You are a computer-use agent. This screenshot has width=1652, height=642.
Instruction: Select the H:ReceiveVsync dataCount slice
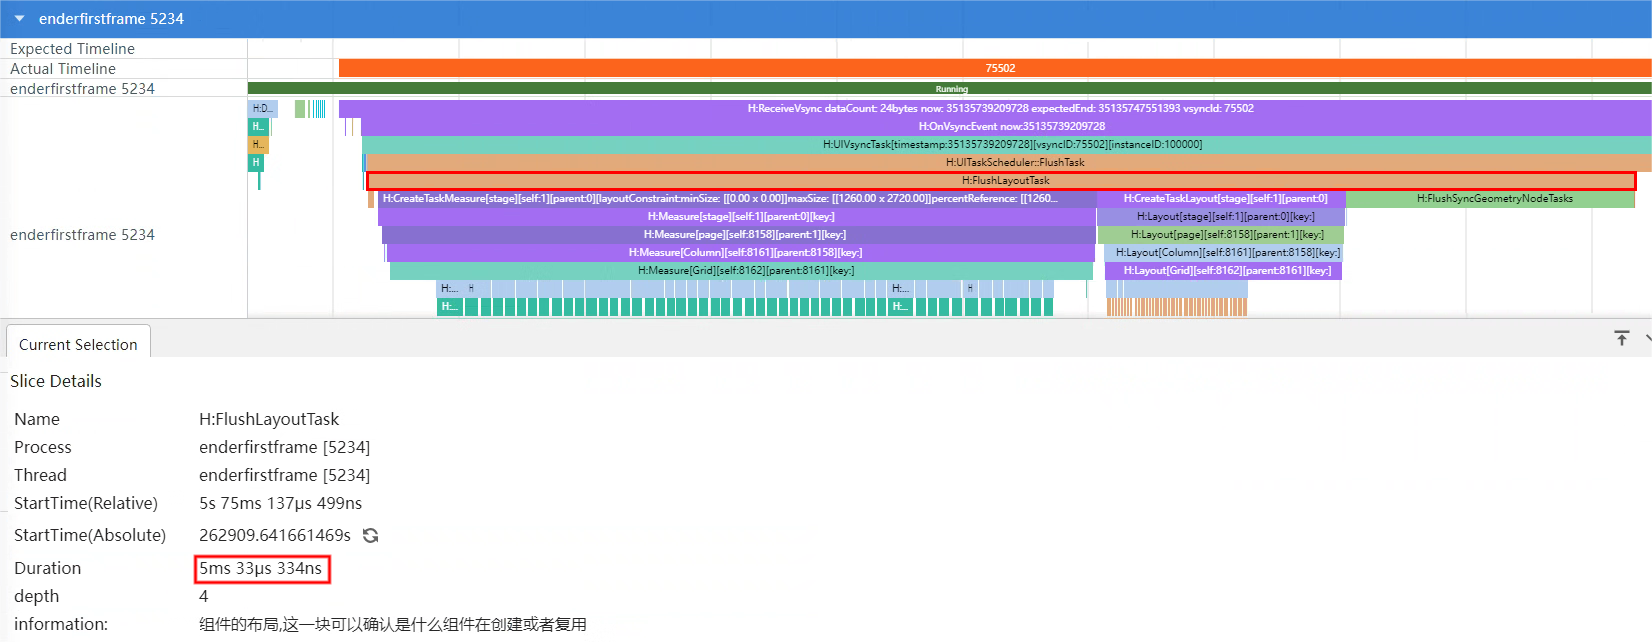pos(995,108)
